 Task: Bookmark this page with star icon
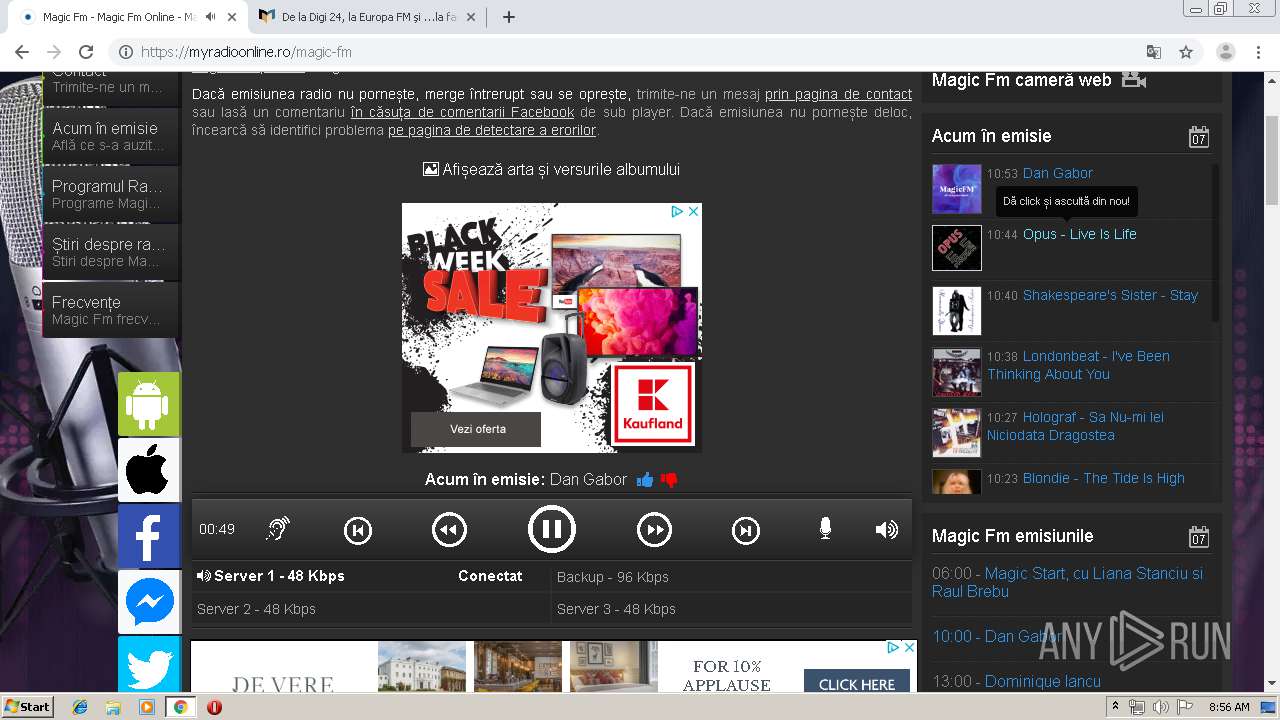click(x=1186, y=52)
